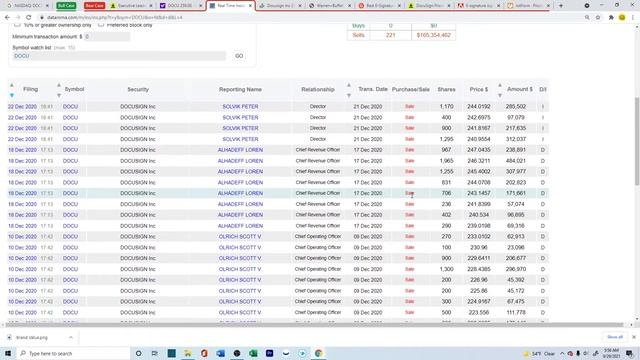Image resolution: width=640 pixels, height=360 pixels.
Task: Open the Chrome profile avatar
Action: pyautogui.click(x=622, y=18)
